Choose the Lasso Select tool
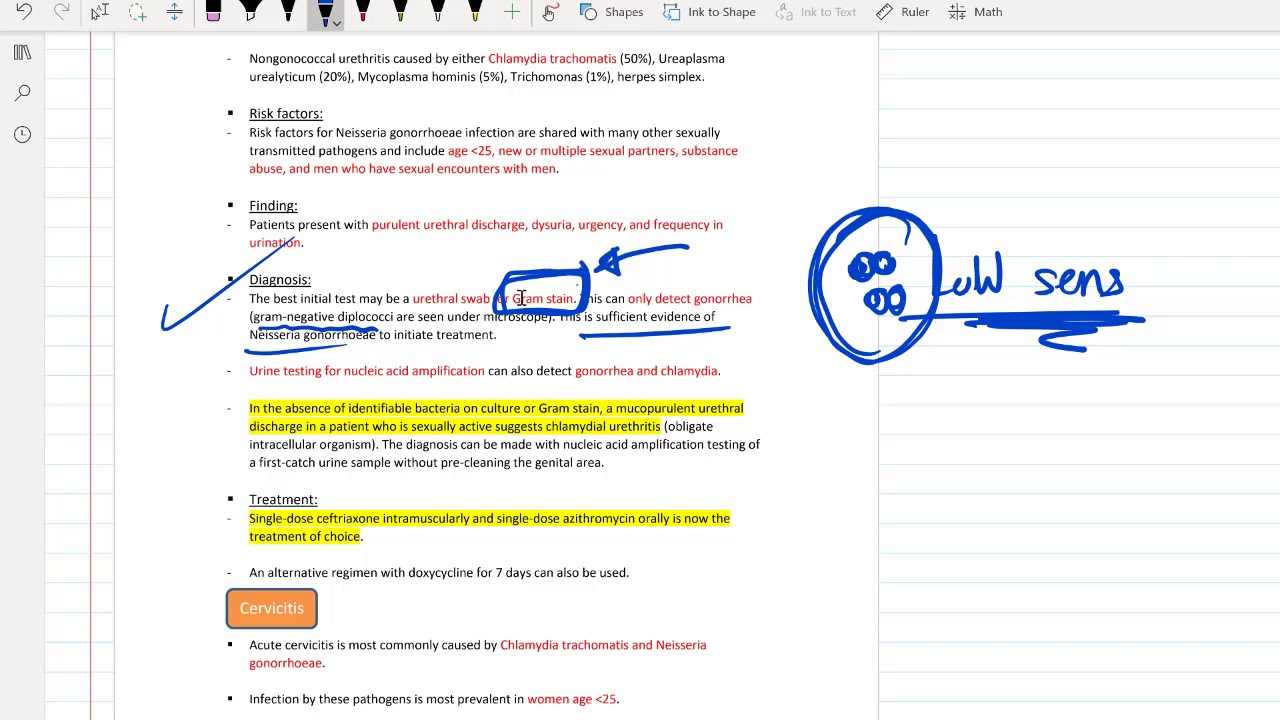This screenshot has height=720, width=1280. point(137,12)
